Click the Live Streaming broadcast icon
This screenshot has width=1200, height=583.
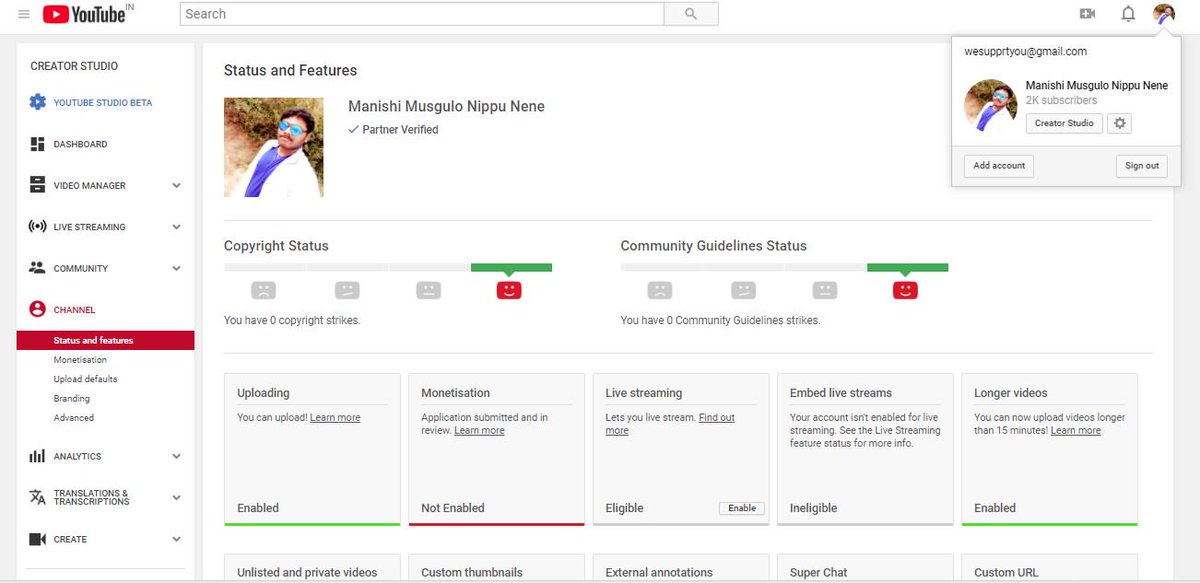point(38,227)
